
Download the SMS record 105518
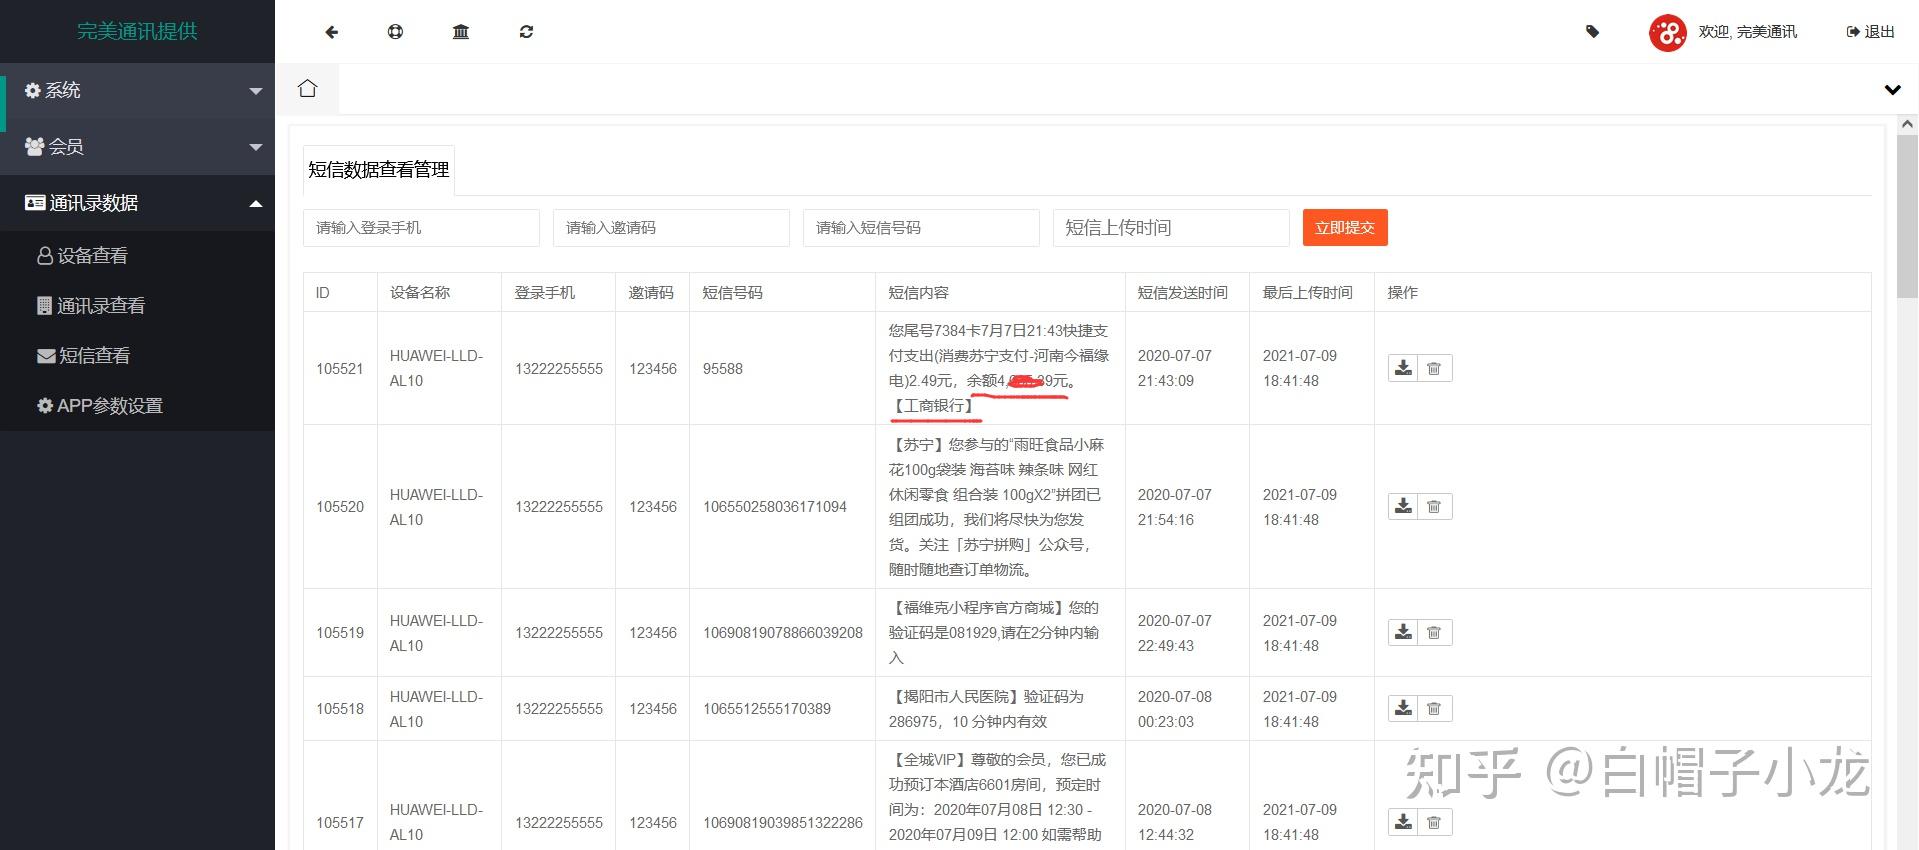point(1404,708)
